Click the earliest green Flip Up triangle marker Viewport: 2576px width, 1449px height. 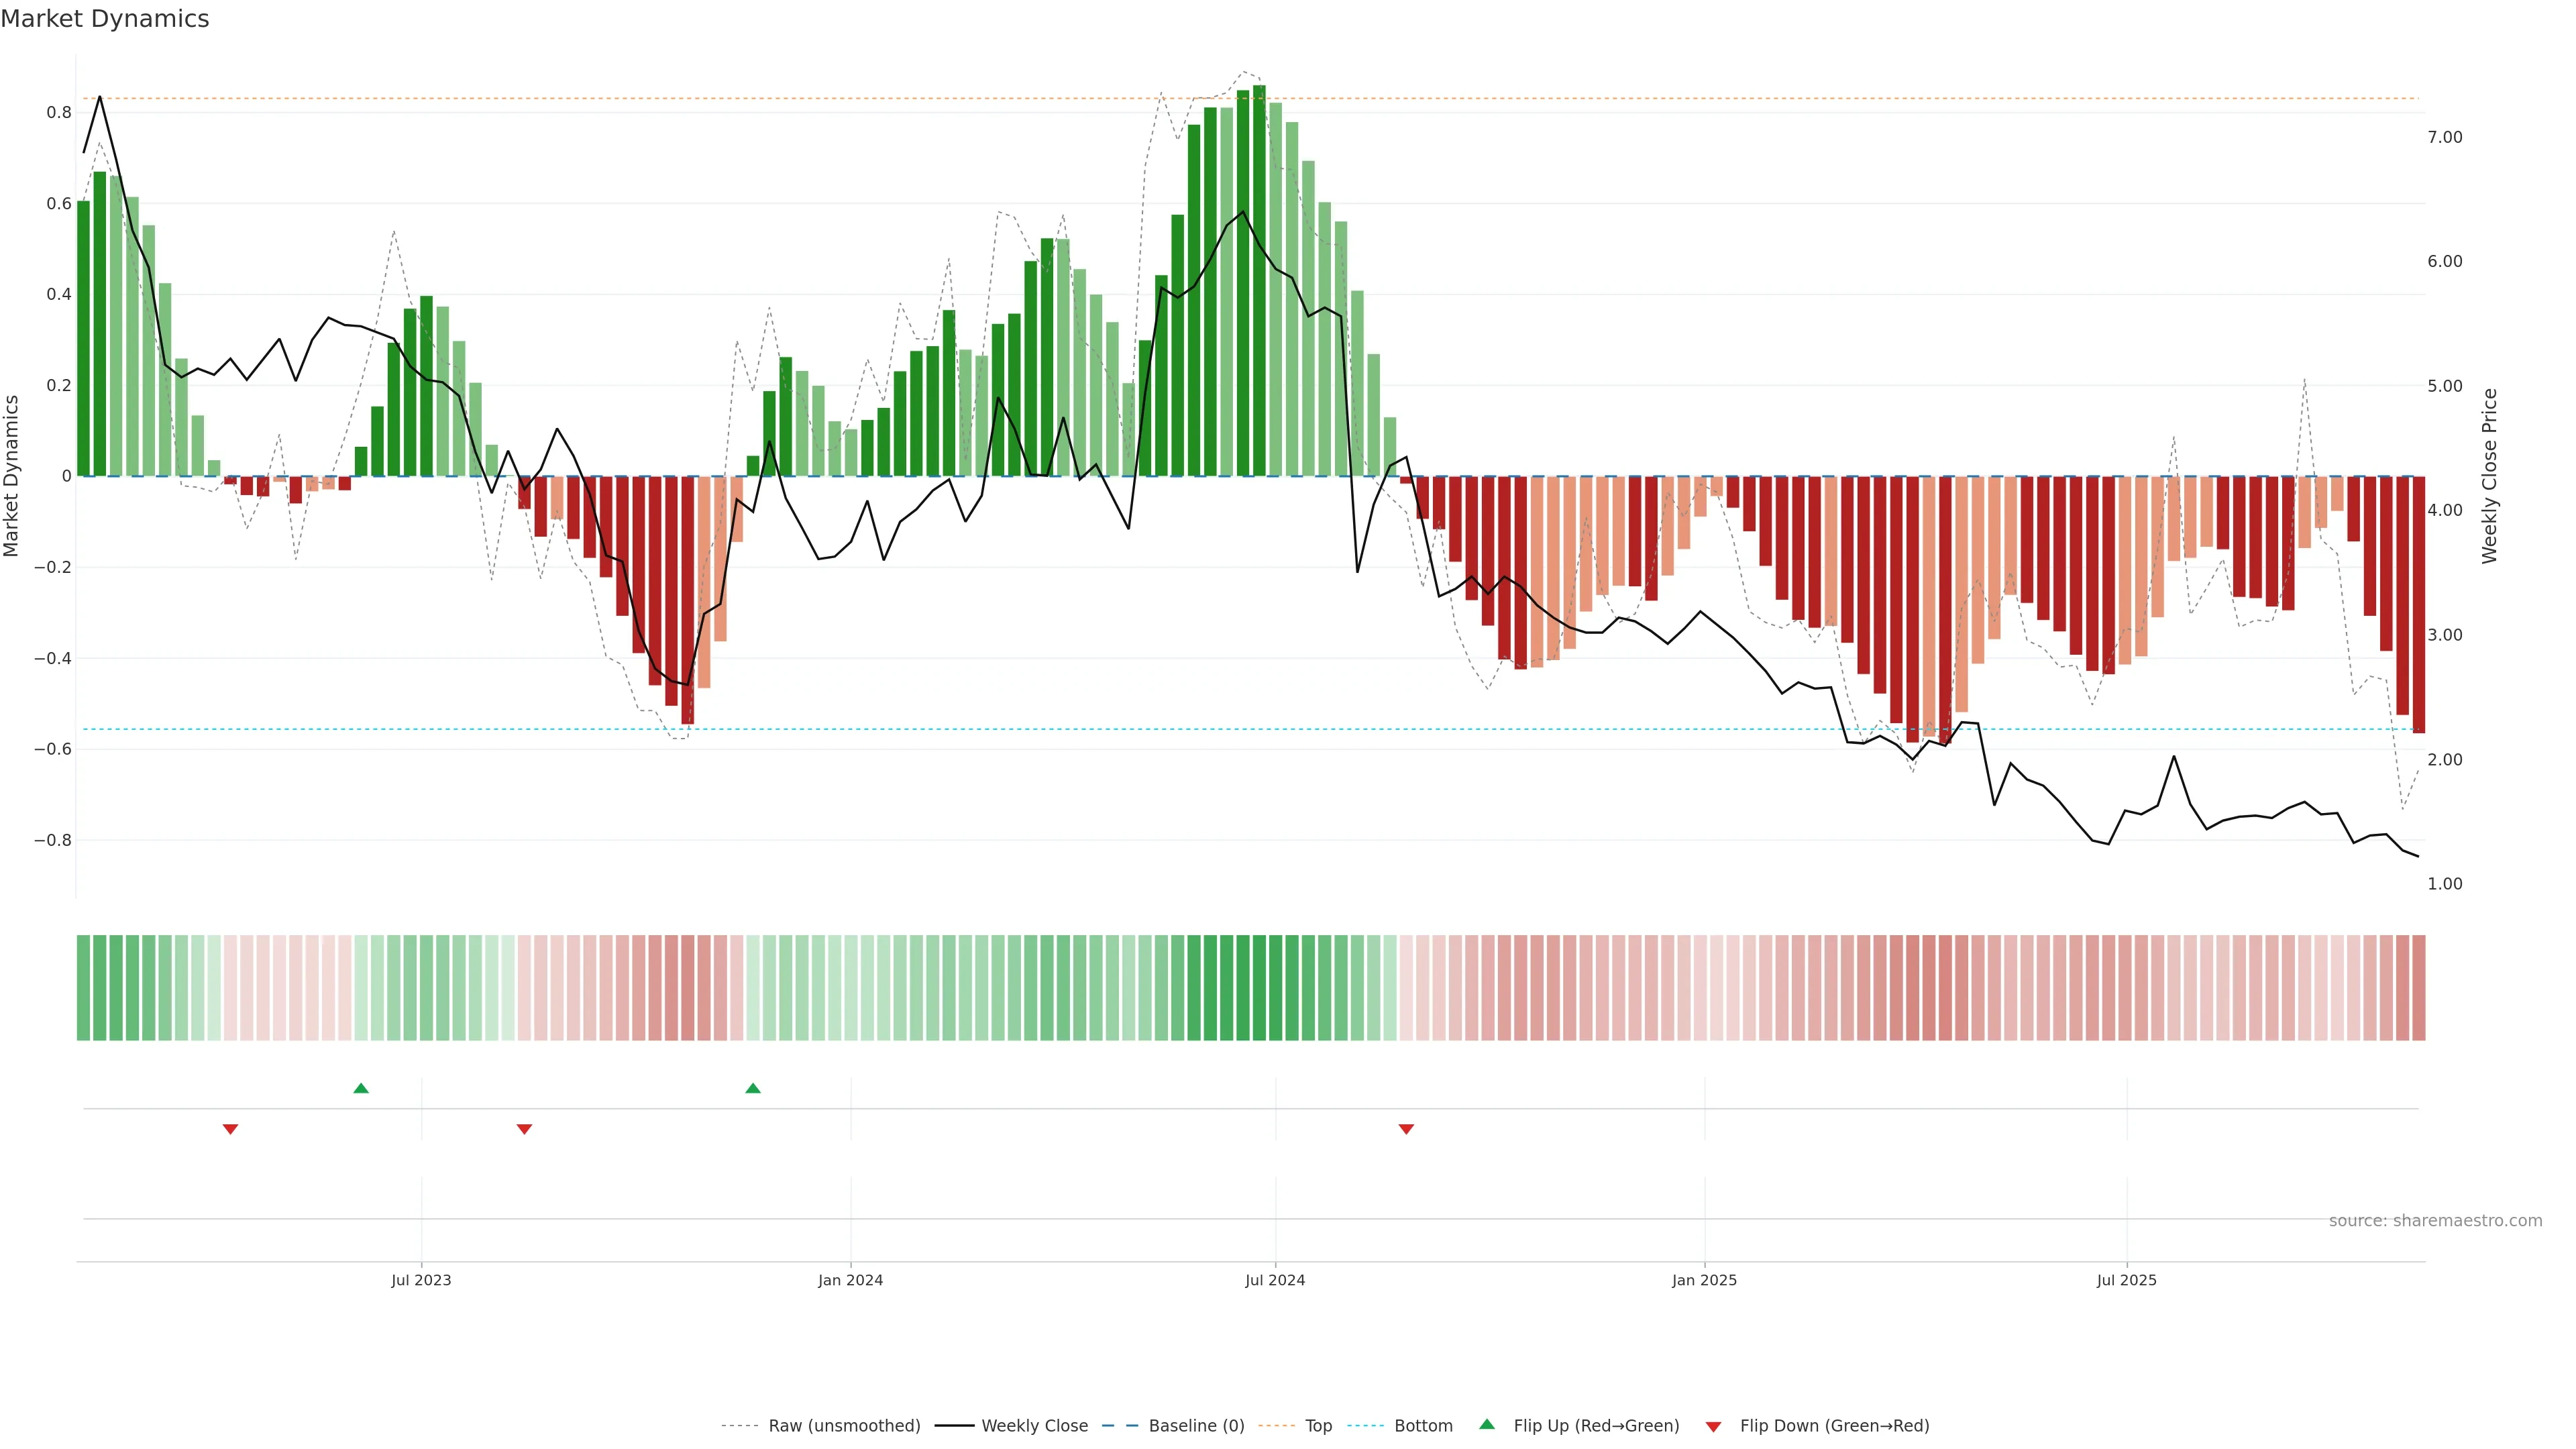[361, 1088]
